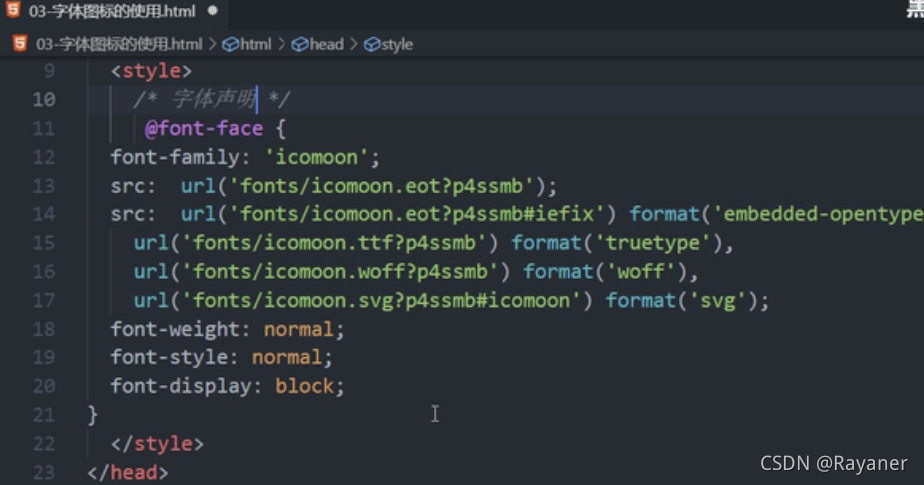Viewport: 924px width, 485px height.
Task: Click 'fonts/icomoon.woff?p4ssmb' url string
Action: [x=340, y=272]
